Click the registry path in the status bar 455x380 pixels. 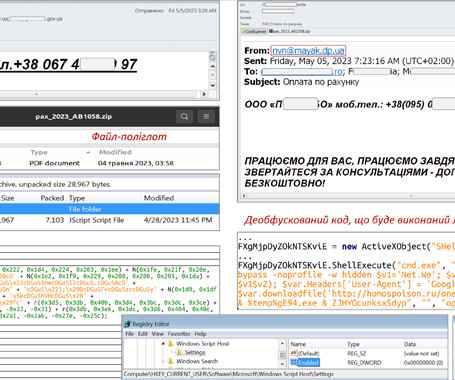pos(229,374)
